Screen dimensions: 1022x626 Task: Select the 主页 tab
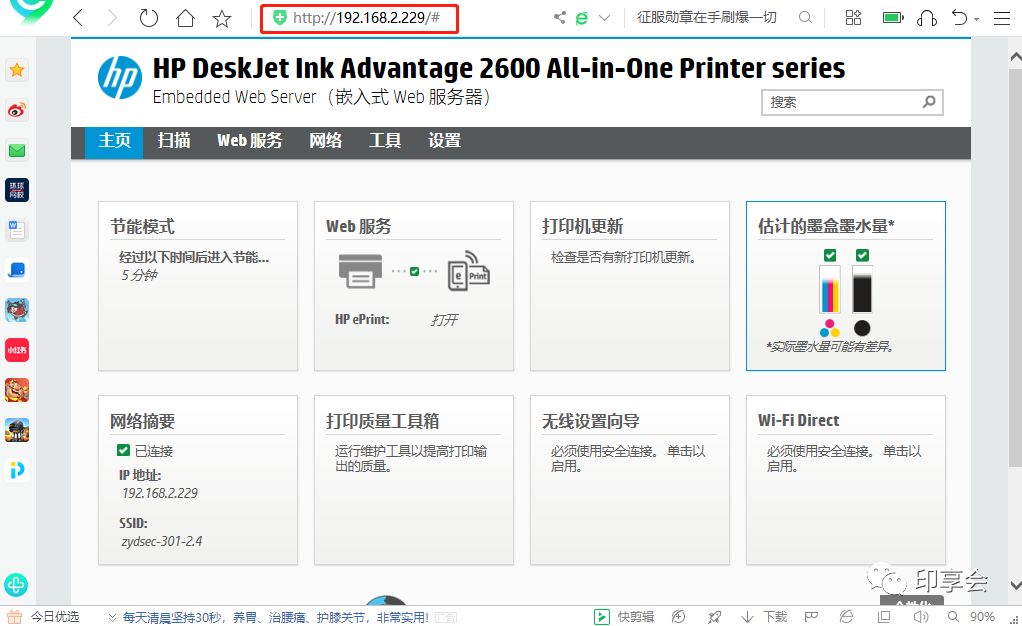(x=114, y=141)
